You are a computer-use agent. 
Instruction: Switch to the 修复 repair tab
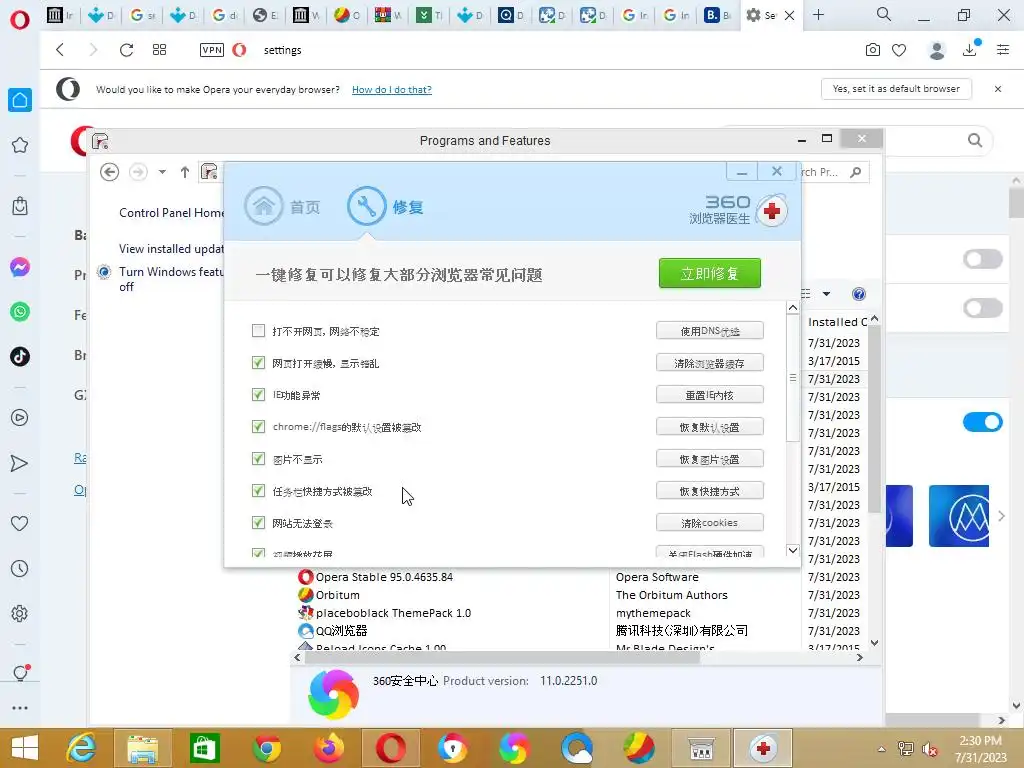[x=385, y=206]
